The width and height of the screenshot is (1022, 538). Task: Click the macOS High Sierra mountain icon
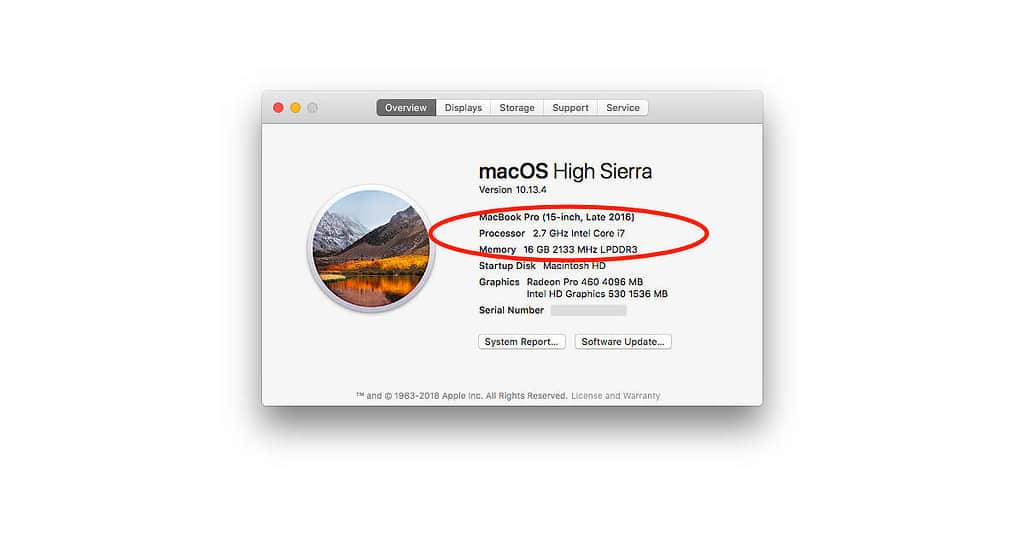pos(371,248)
